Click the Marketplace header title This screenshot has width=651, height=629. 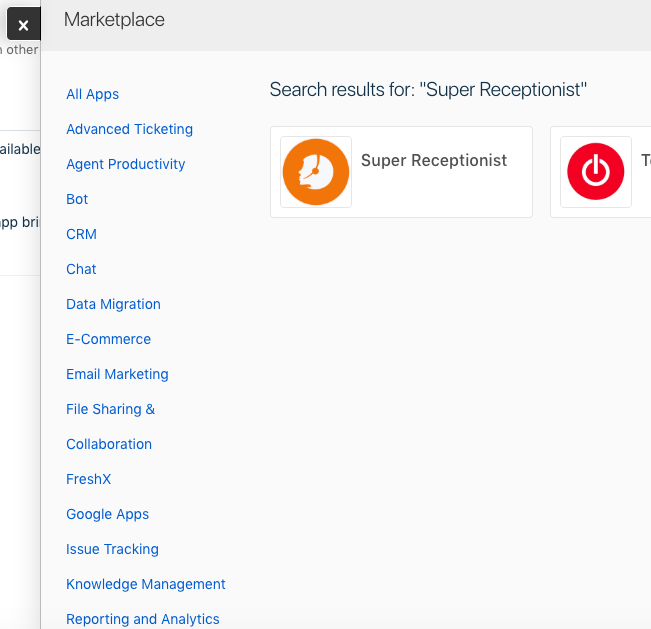click(x=114, y=20)
